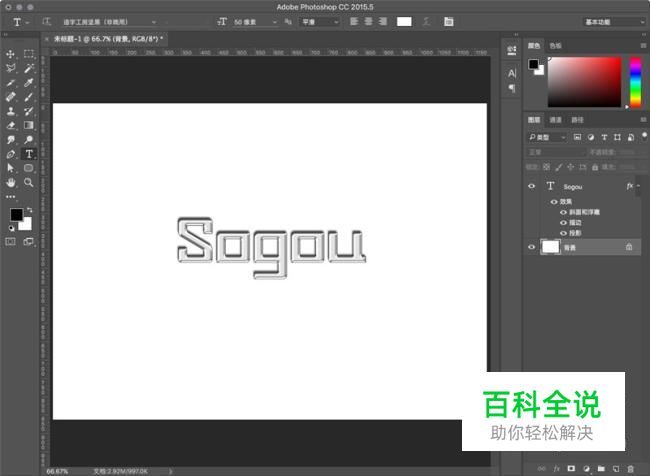
Task: Hide the Sogou text layer
Action: (532, 186)
